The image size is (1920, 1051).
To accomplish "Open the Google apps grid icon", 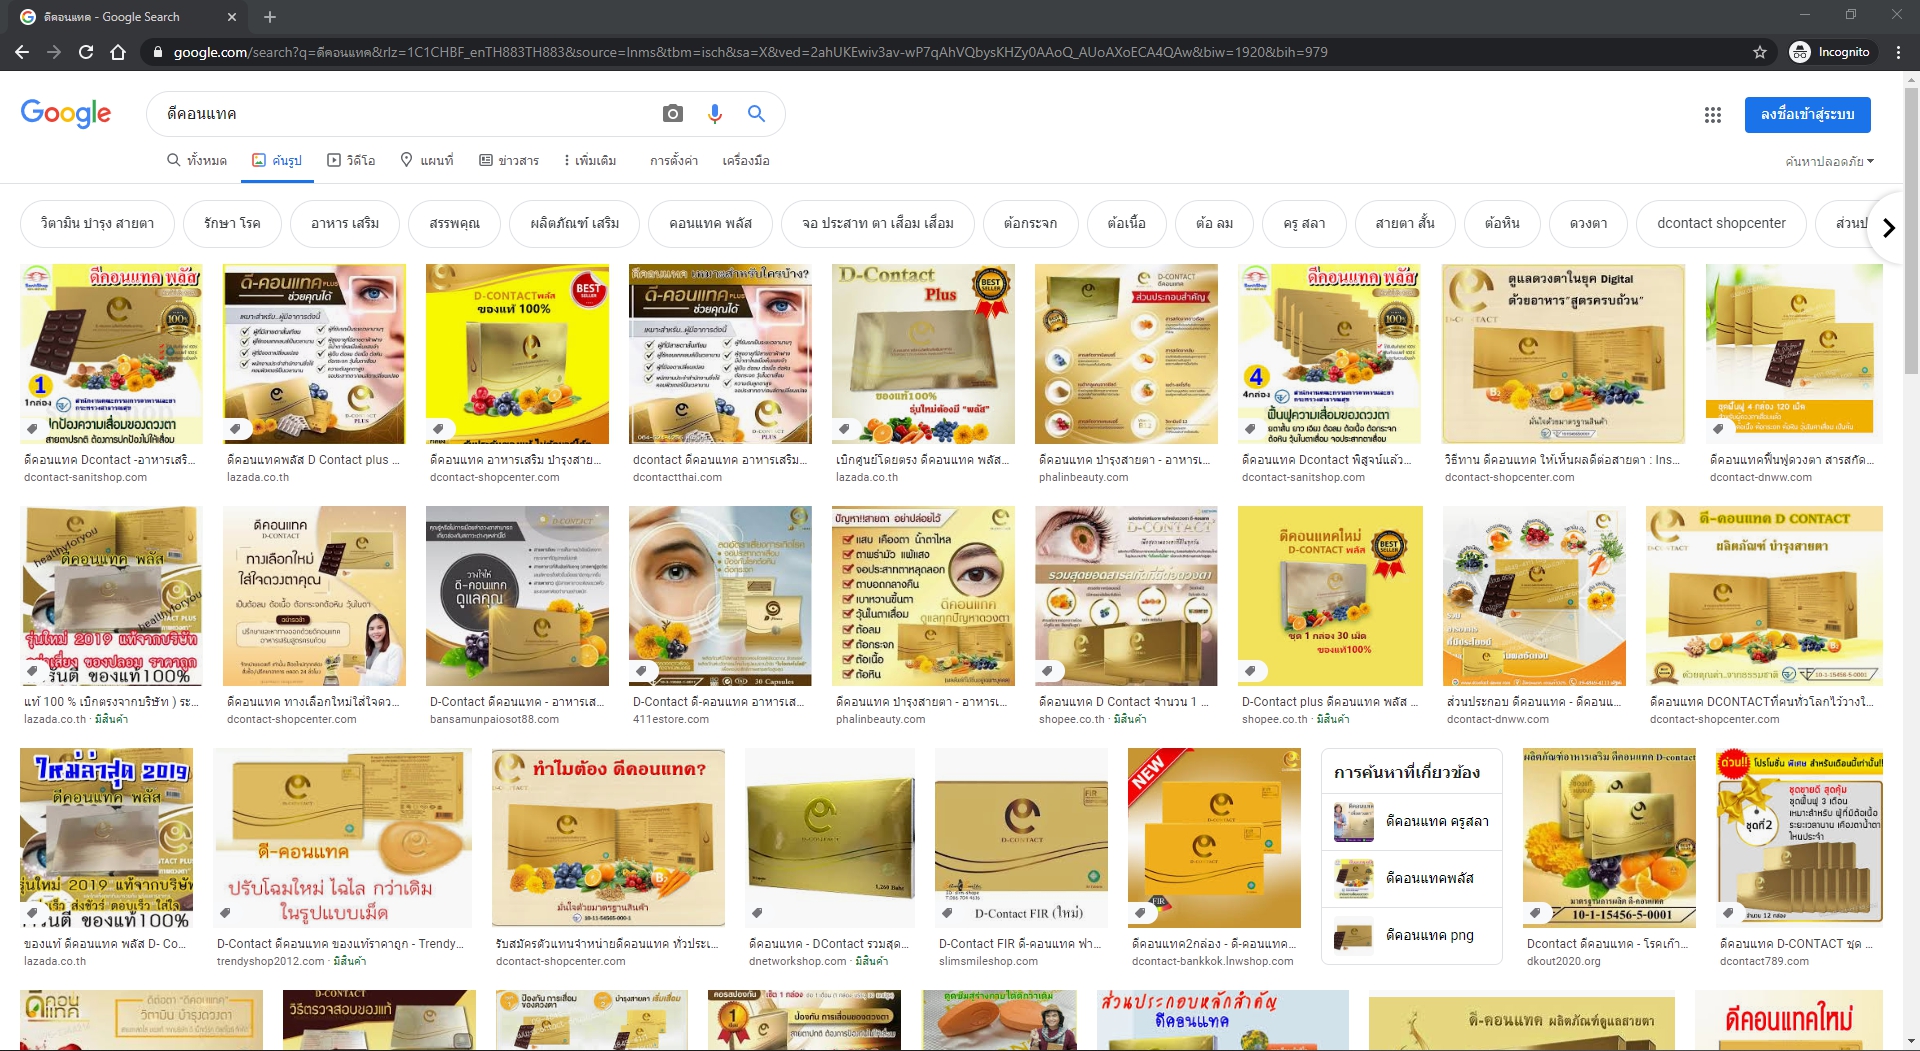I will (1712, 115).
